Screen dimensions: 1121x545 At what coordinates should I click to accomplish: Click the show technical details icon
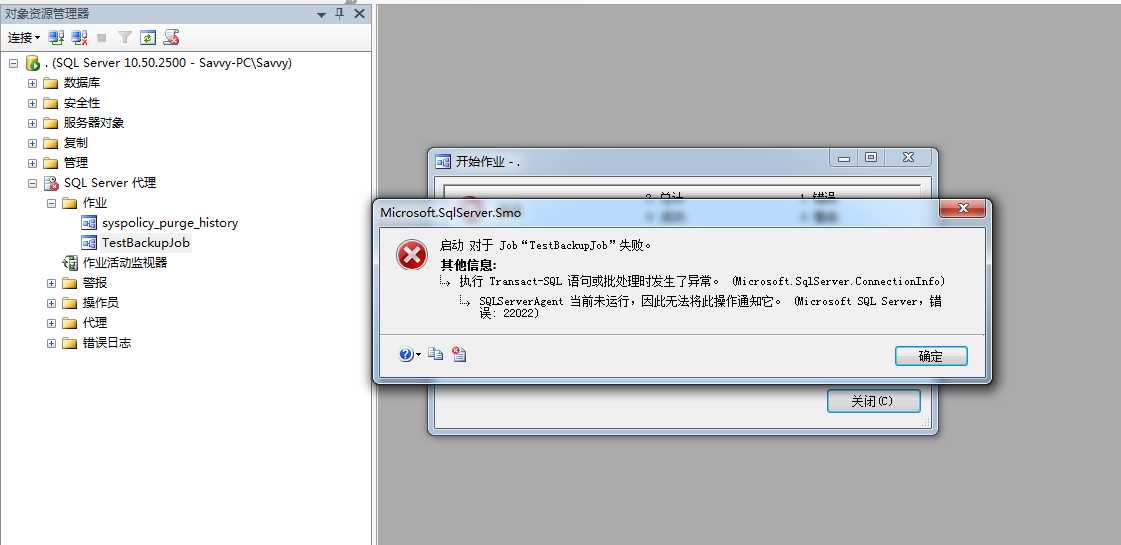(x=459, y=354)
